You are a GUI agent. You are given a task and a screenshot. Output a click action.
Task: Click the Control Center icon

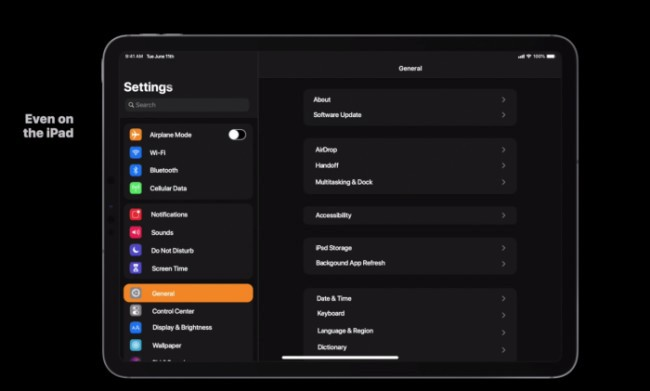pos(136,311)
